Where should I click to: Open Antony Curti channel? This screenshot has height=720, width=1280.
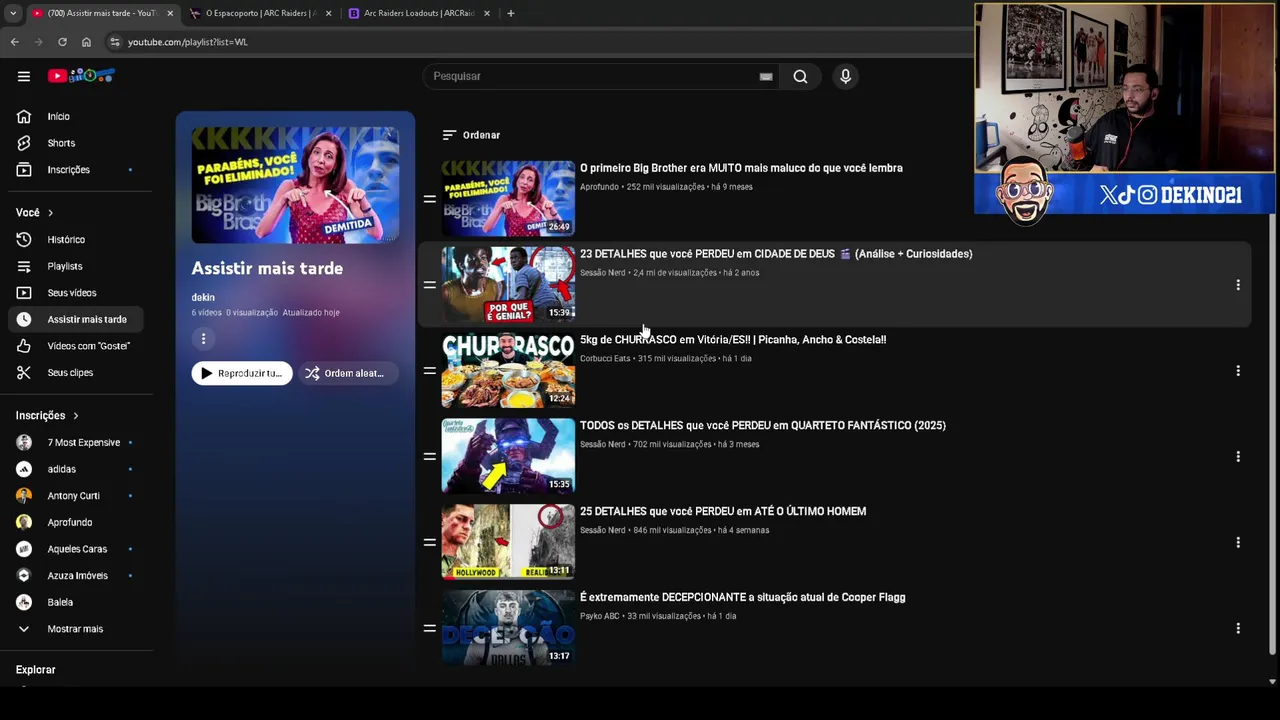[78, 496]
